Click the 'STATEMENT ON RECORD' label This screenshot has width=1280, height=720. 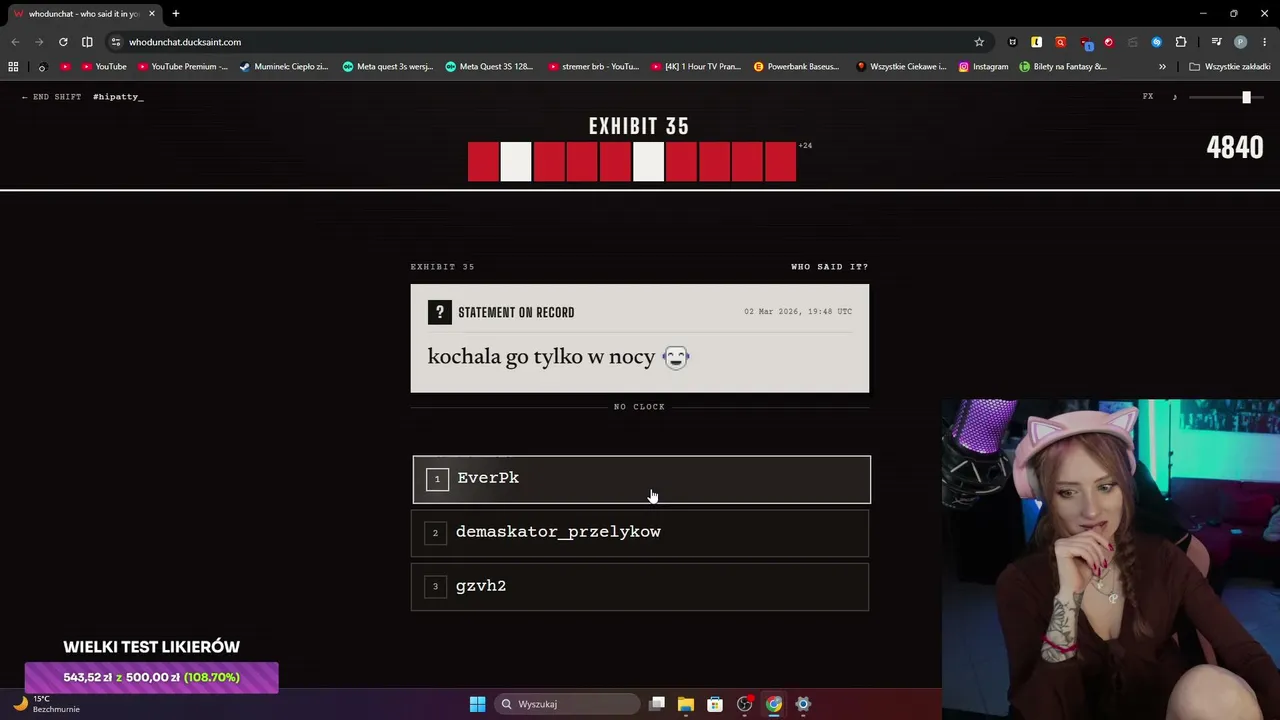(x=516, y=313)
